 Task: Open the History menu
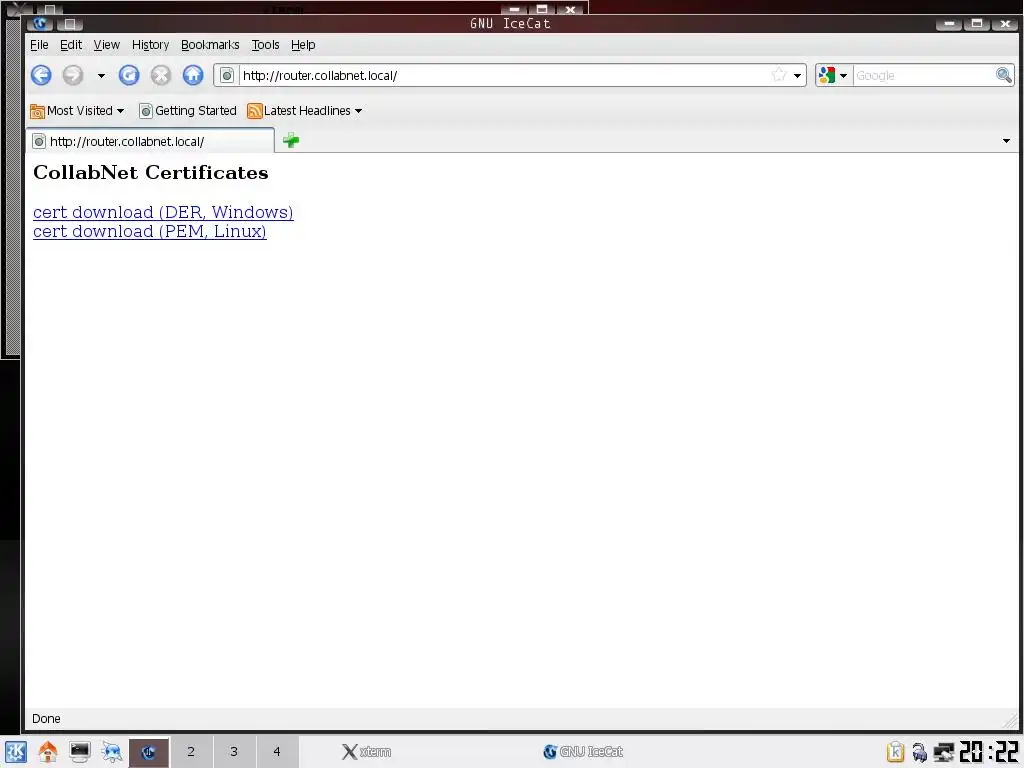(150, 45)
